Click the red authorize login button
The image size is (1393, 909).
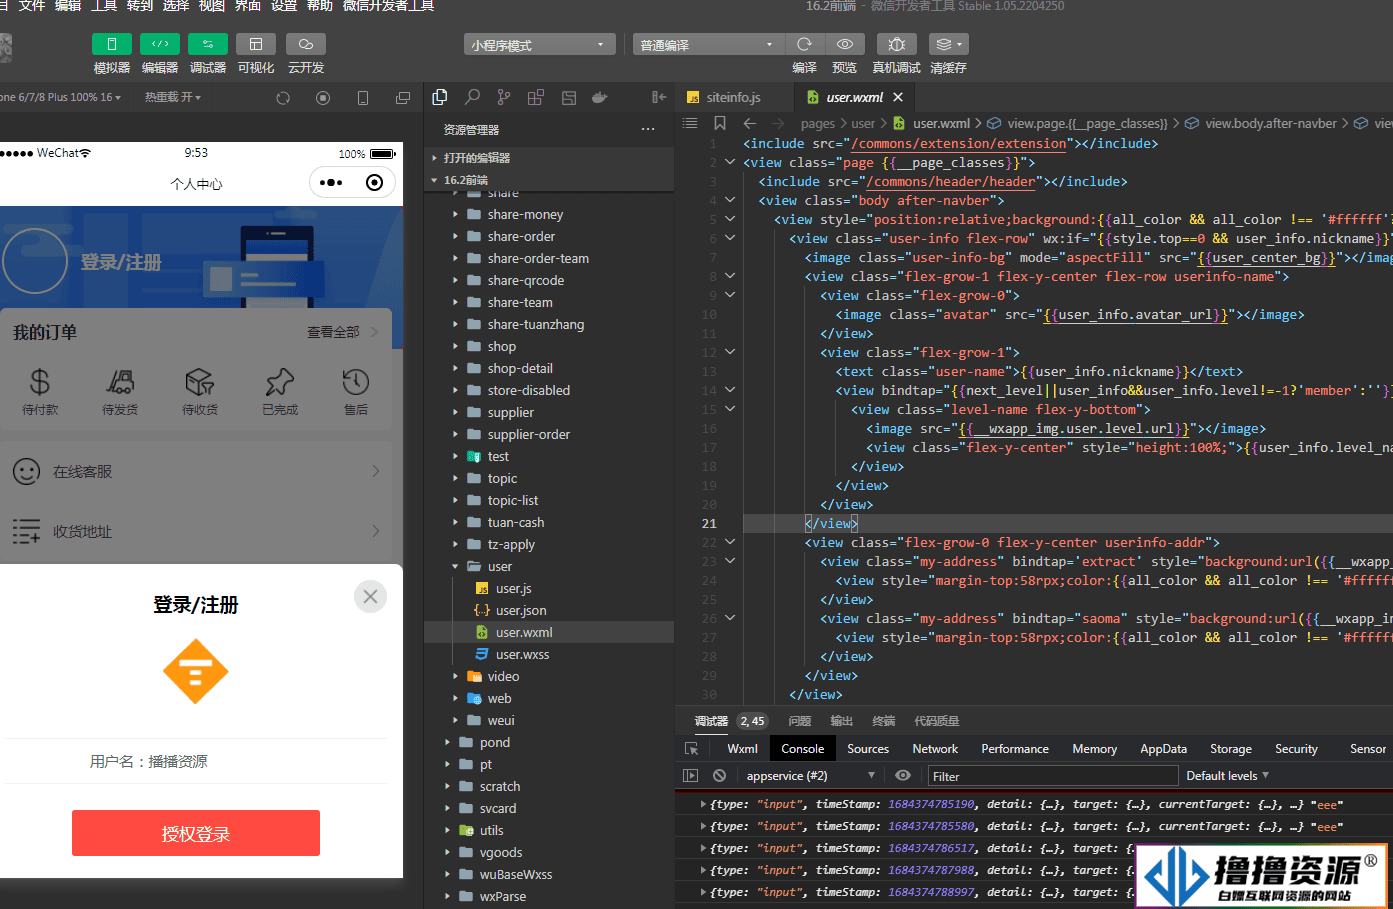coord(196,833)
